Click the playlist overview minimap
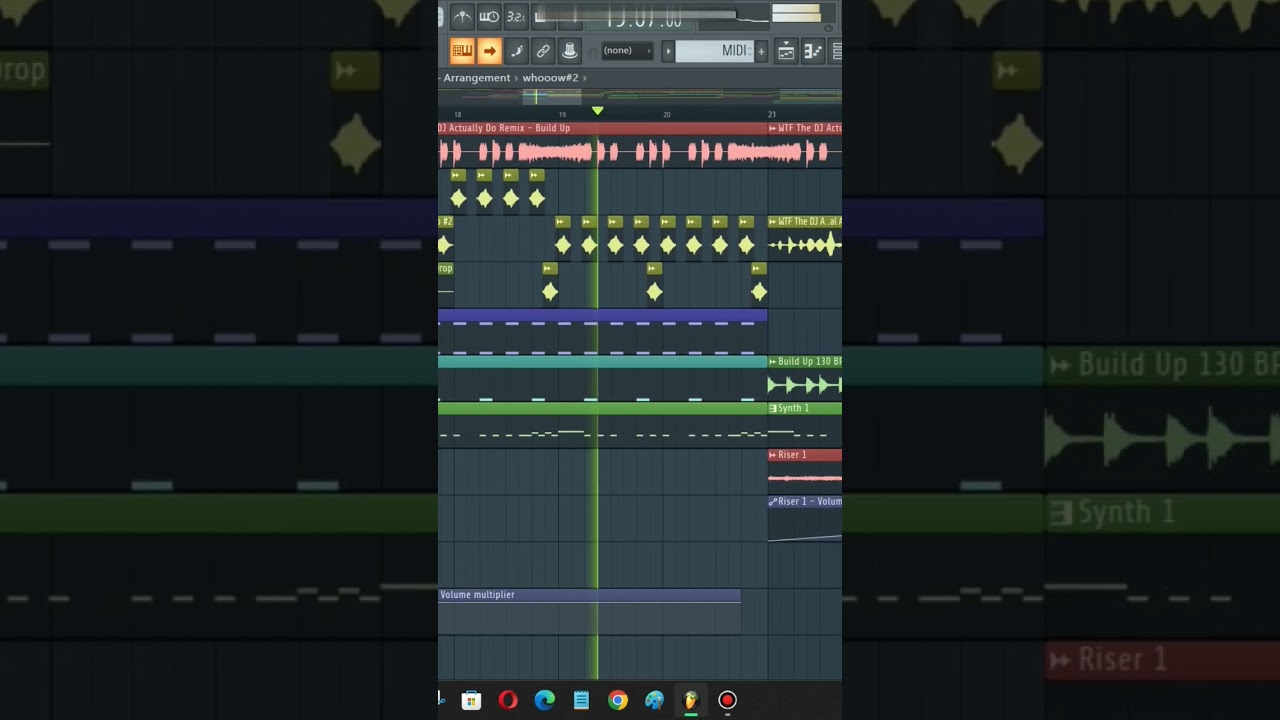 pyautogui.click(x=640, y=96)
